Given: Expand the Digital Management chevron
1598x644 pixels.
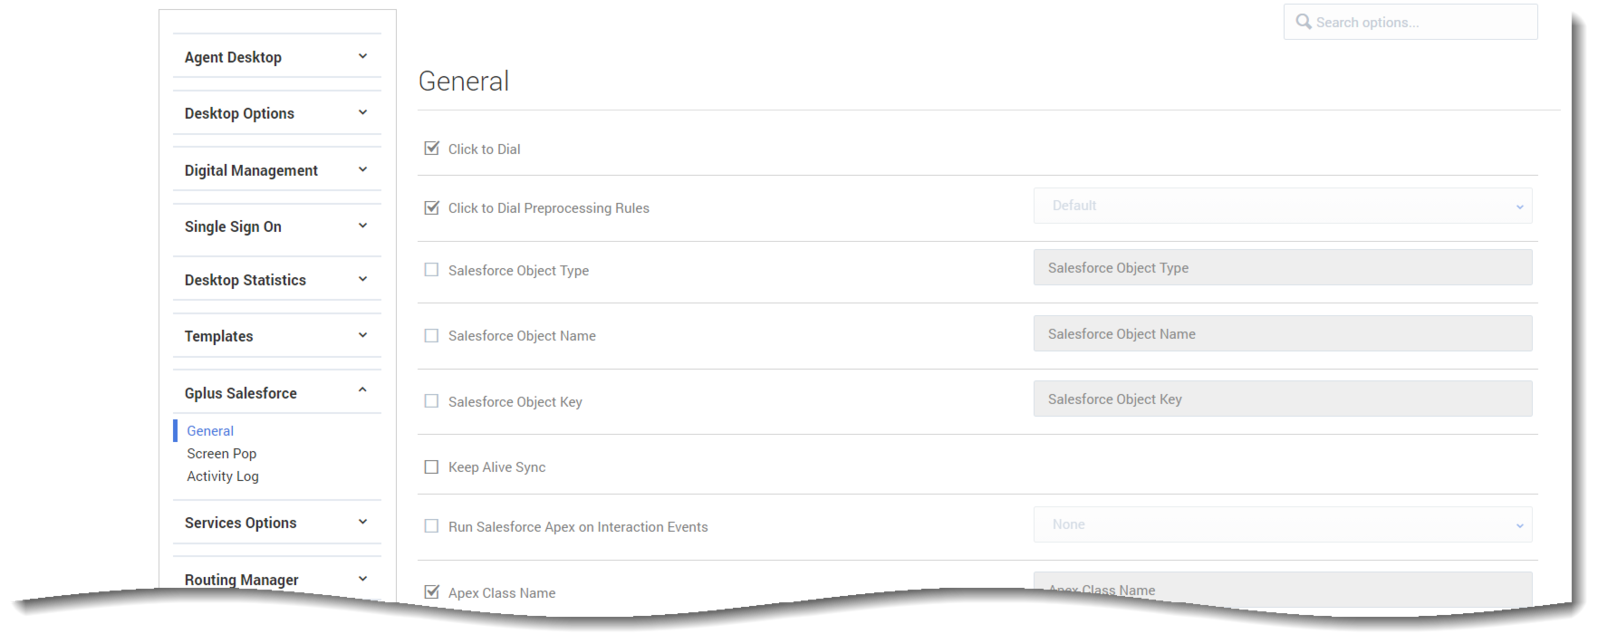Looking at the screenshot, I should pyautogui.click(x=363, y=170).
